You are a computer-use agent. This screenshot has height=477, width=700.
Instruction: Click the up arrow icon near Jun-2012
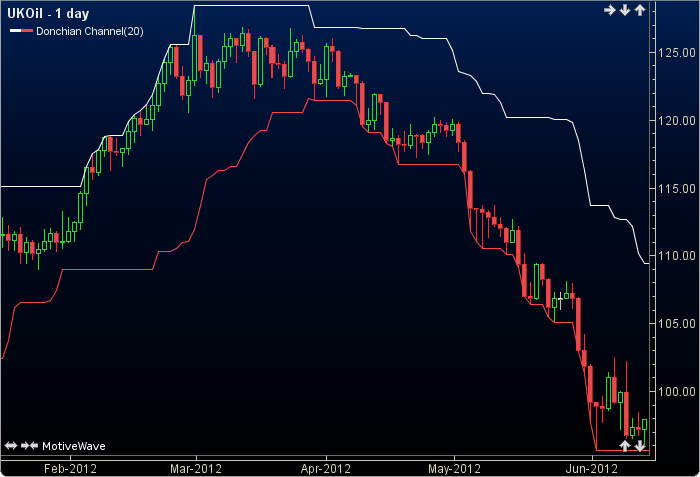(x=625, y=445)
